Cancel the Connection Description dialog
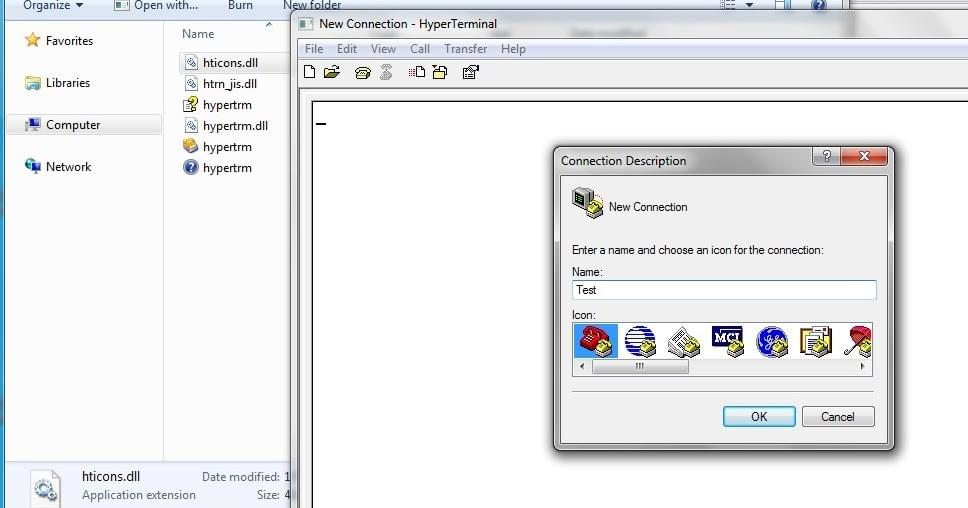The height and width of the screenshot is (508, 968). click(x=838, y=417)
